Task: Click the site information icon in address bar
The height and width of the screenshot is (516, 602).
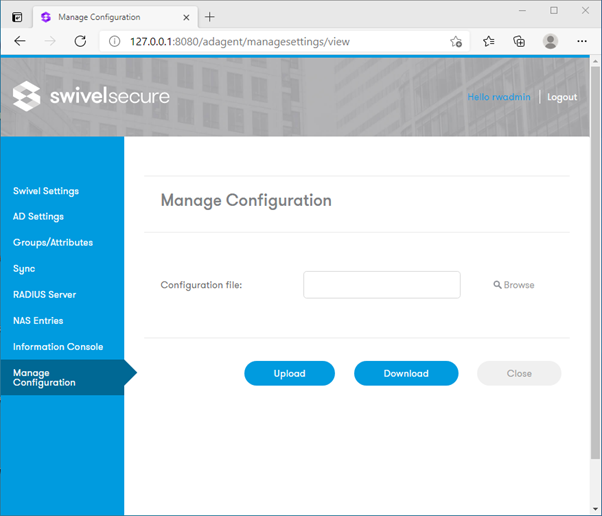Action: coord(114,41)
